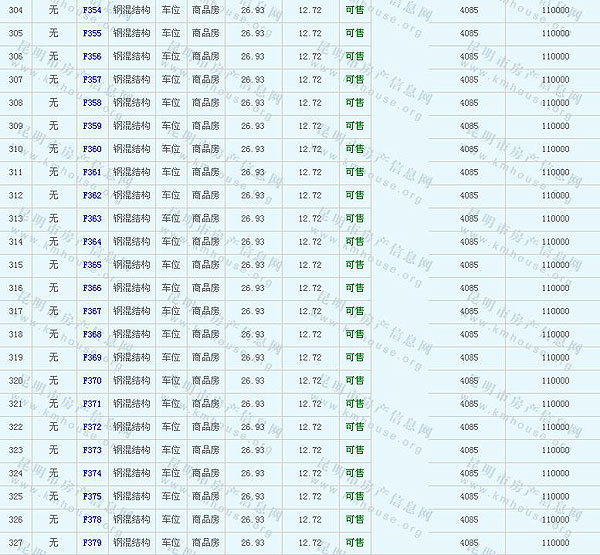Select the F359 link in row 309

point(91,126)
